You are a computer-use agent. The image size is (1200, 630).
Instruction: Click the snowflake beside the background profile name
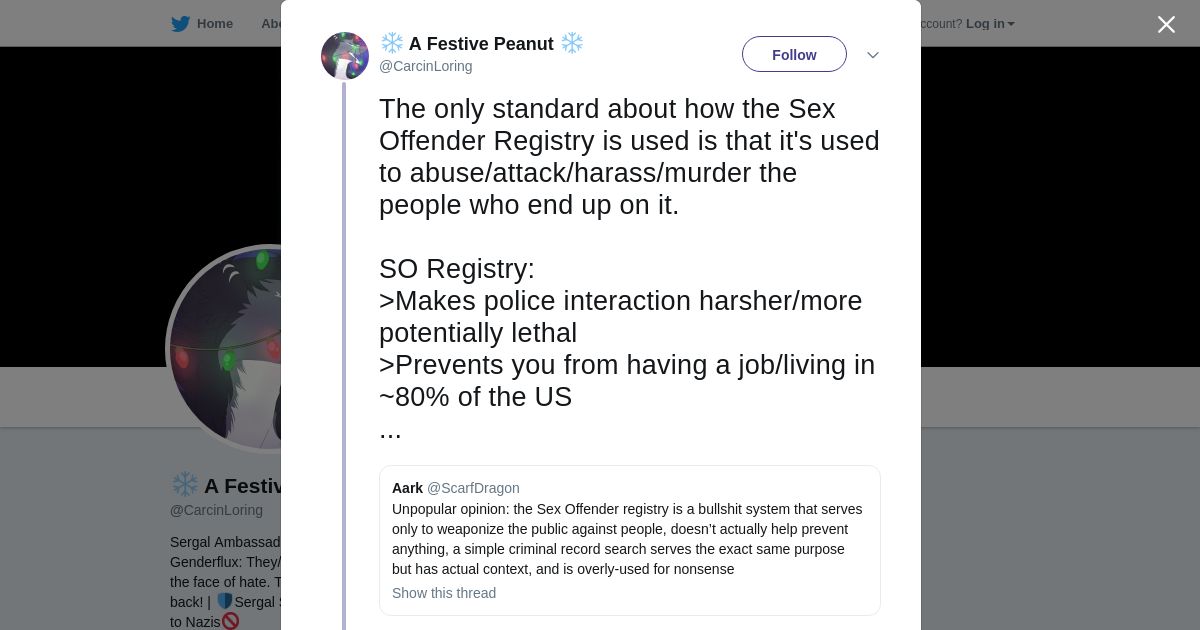tap(185, 485)
